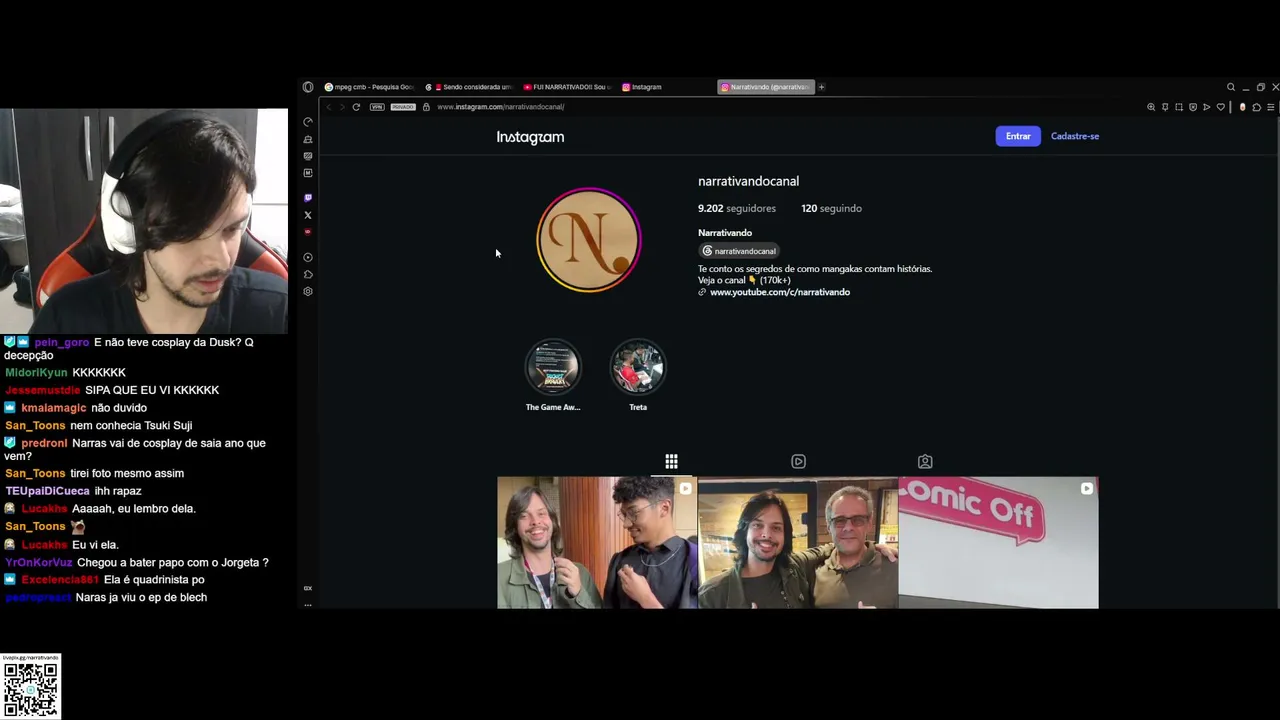The height and width of the screenshot is (720, 1280).
Task: Go forward to the next page
Action: [x=342, y=107]
